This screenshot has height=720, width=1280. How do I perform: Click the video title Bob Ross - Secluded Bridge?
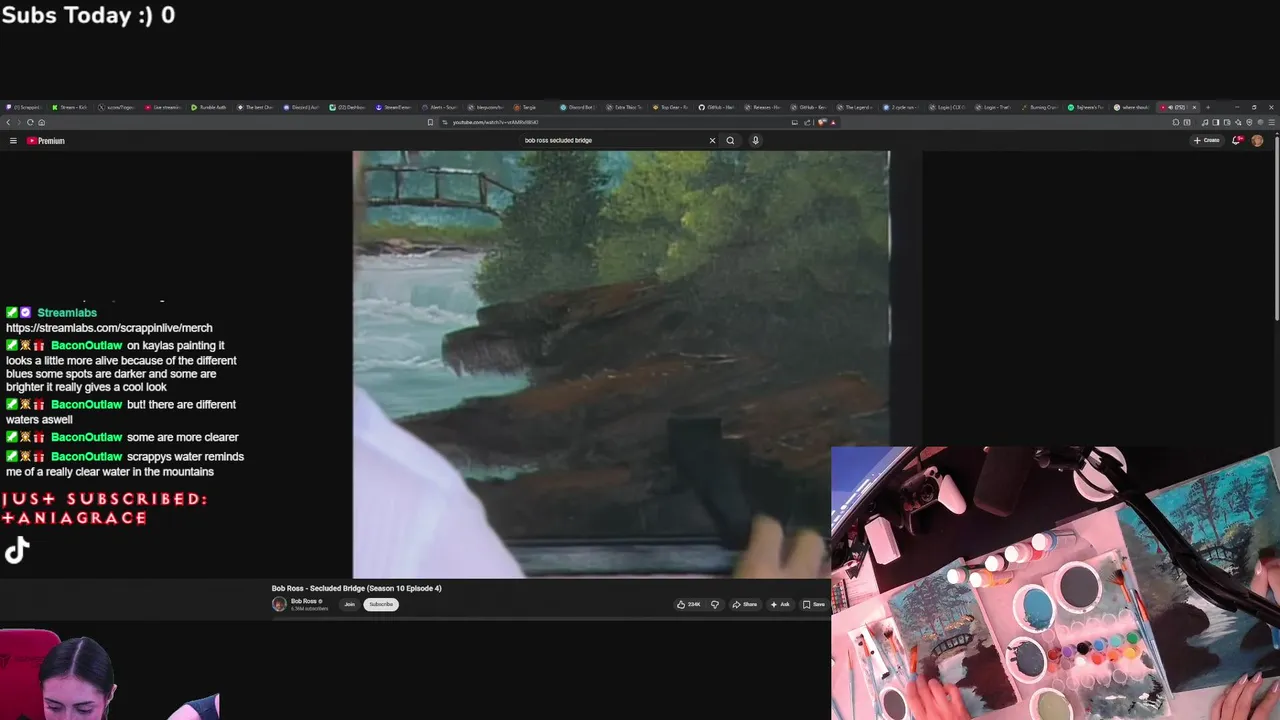(356, 588)
